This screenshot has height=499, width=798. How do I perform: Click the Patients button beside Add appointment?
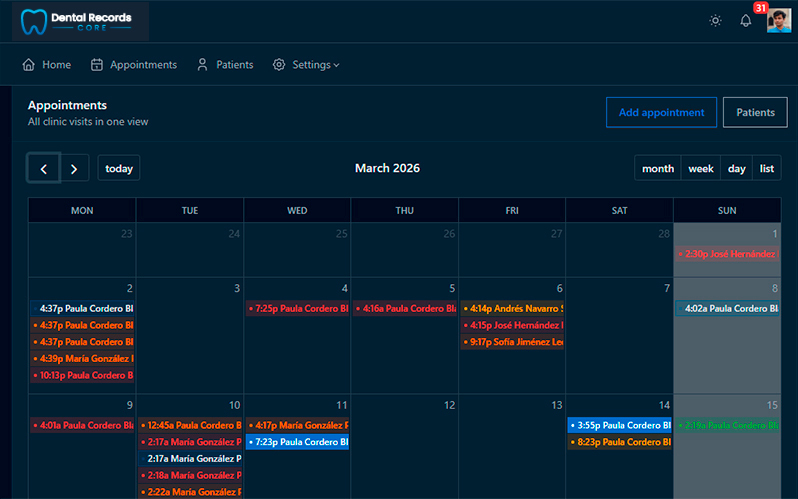point(755,113)
